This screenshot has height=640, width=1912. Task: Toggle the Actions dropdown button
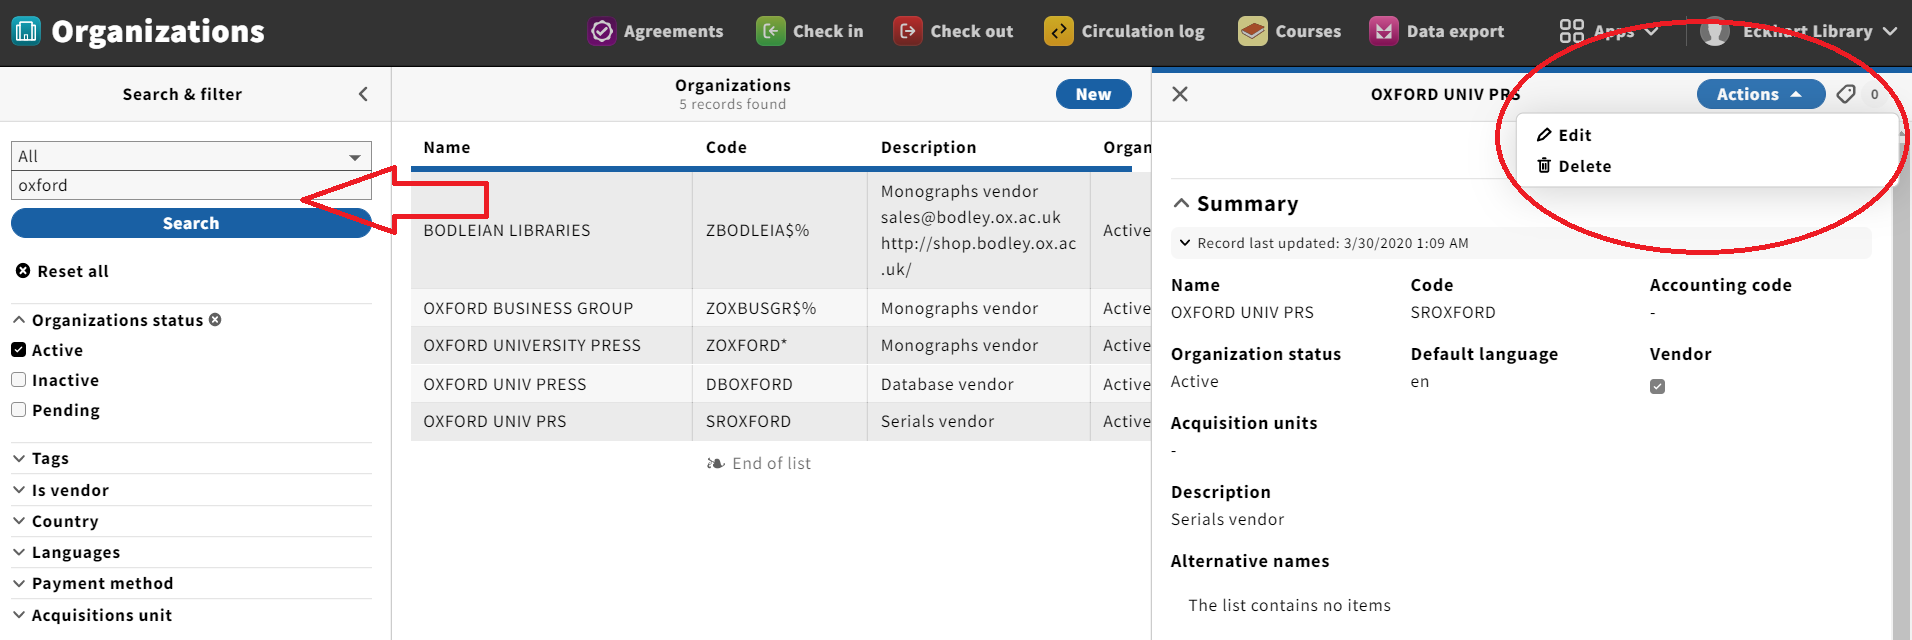point(1761,94)
